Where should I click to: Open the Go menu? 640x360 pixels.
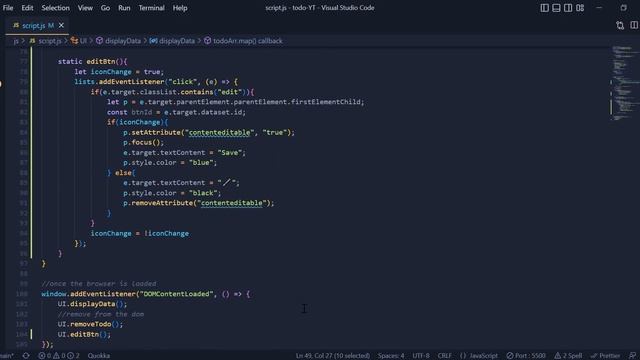[105, 8]
